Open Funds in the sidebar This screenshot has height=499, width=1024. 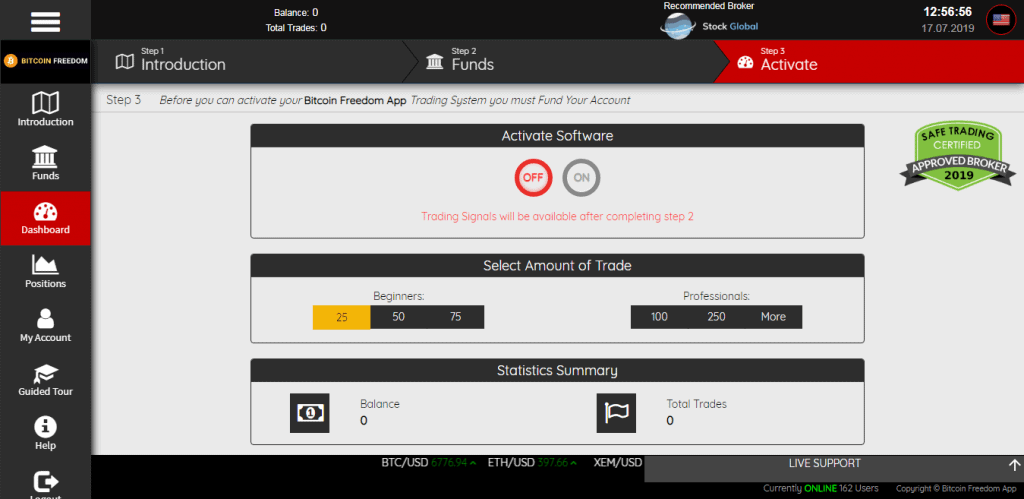[x=46, y=163]
